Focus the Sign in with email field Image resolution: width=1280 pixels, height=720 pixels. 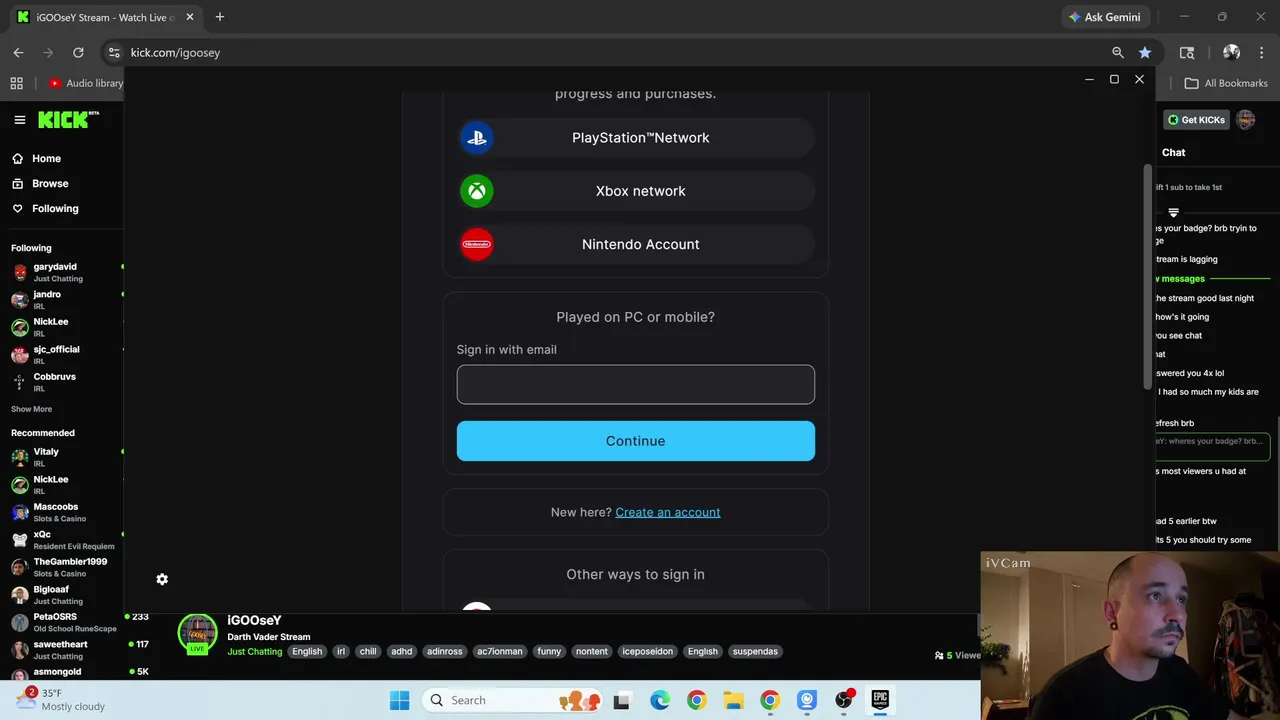tap(636, 384)
